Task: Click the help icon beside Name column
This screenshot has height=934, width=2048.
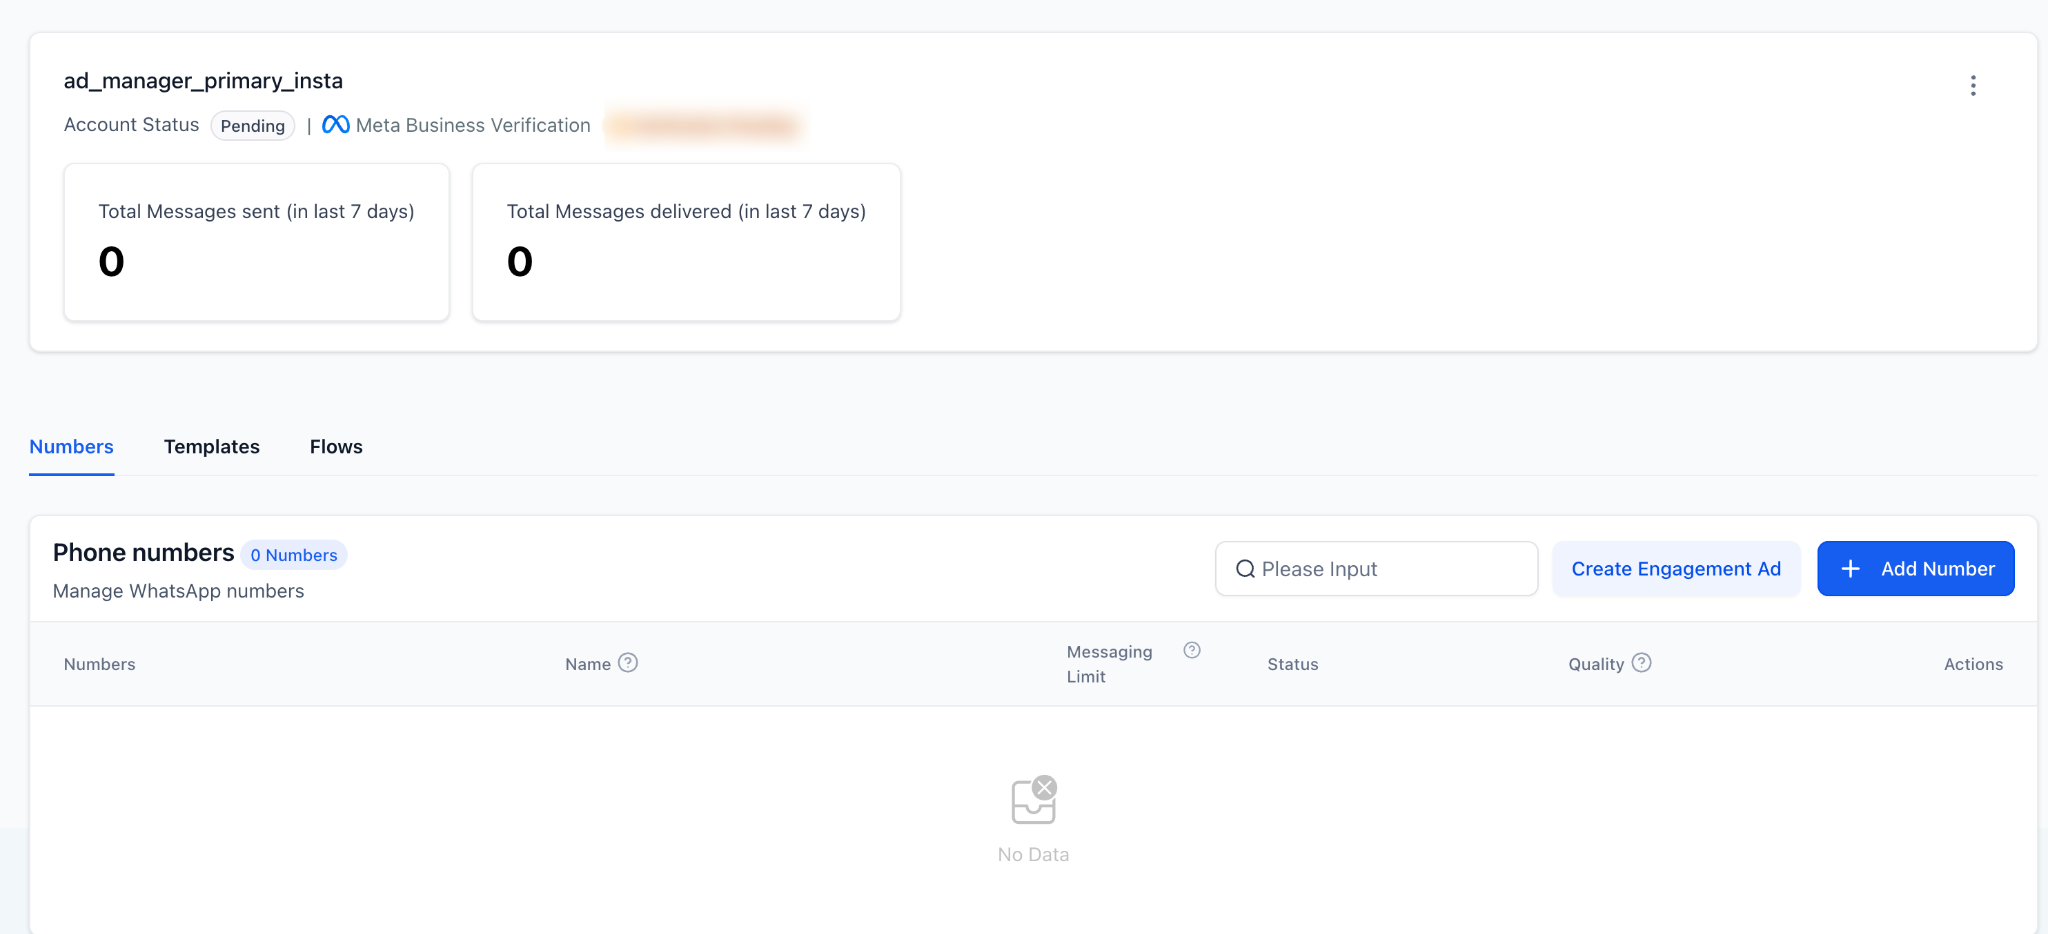Action: pyautogui.click(x=628, y=663)
